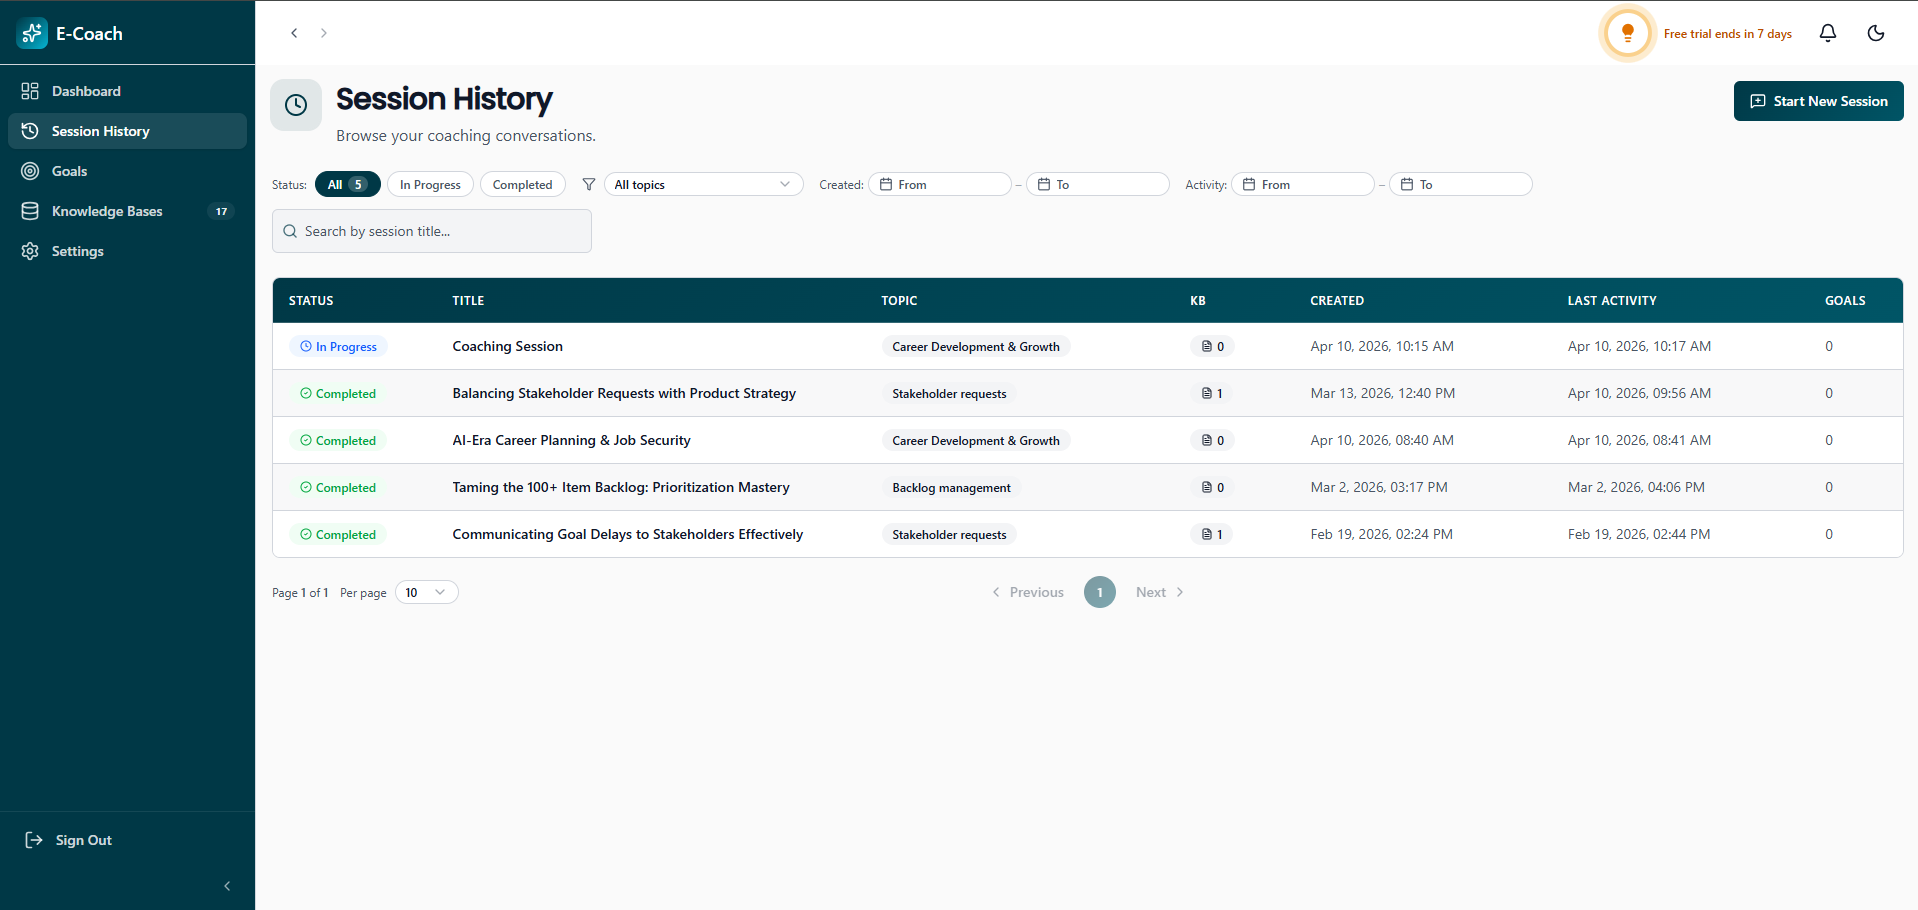Filter sessions by In Progress status
This screenshot has width=1918, height=910.
[x=430, y=184]
